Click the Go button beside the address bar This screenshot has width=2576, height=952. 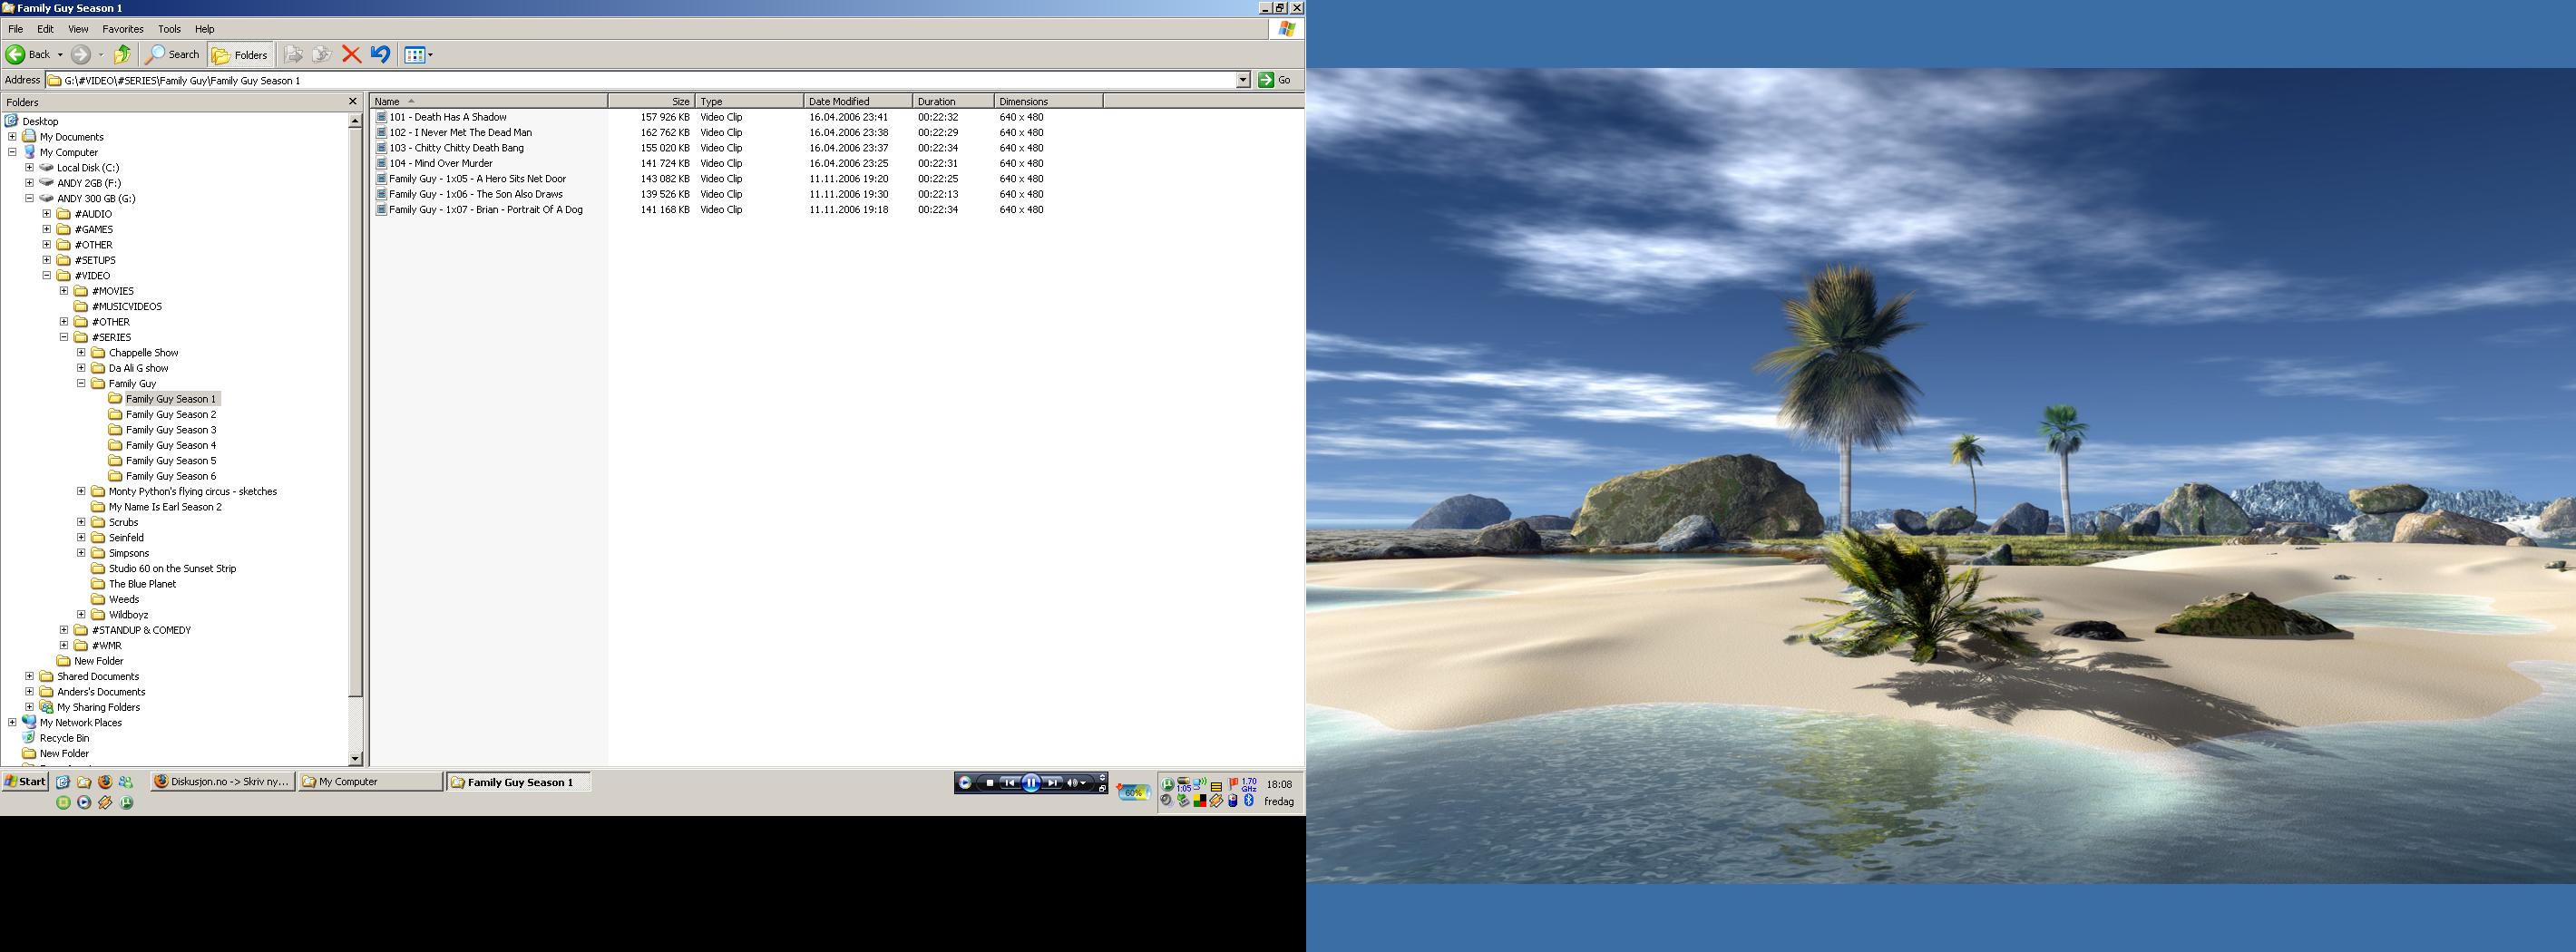(1275, 80)
